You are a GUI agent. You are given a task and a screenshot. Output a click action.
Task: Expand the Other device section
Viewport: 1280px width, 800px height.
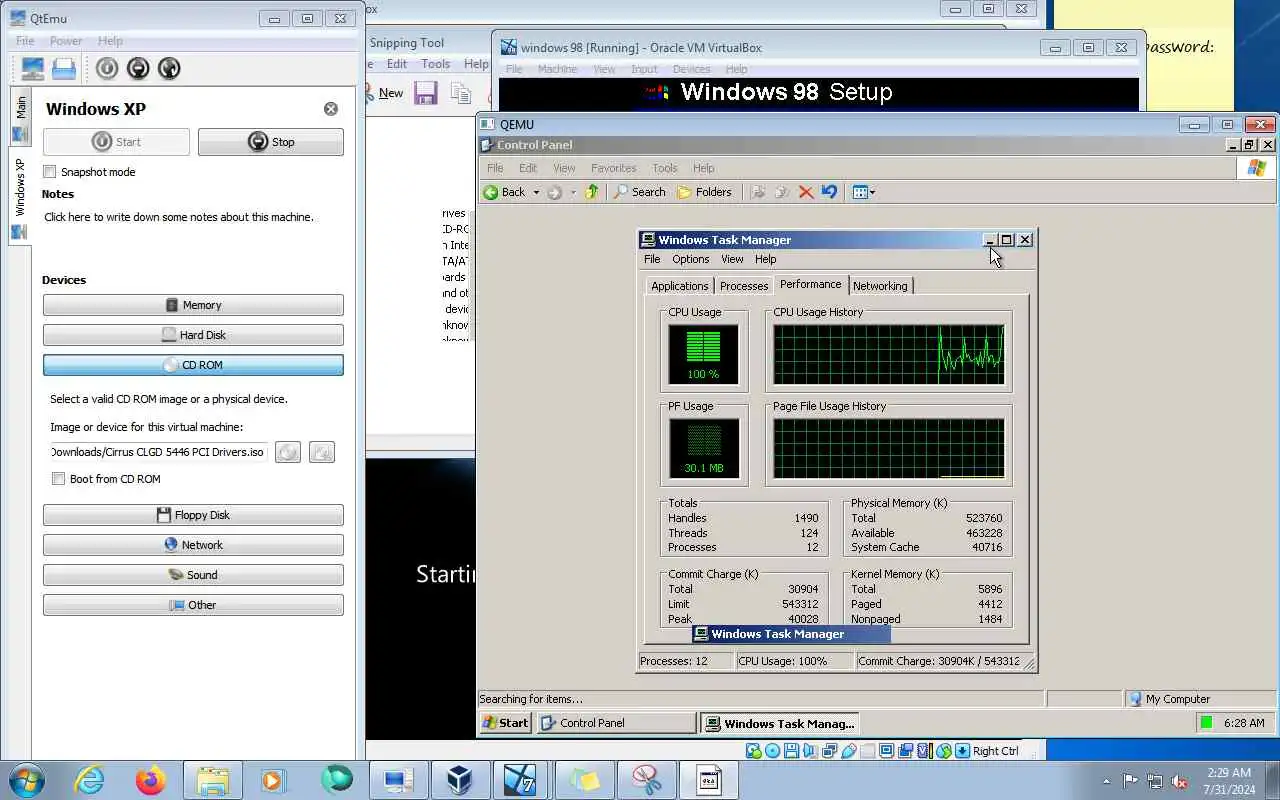(193, 605)
